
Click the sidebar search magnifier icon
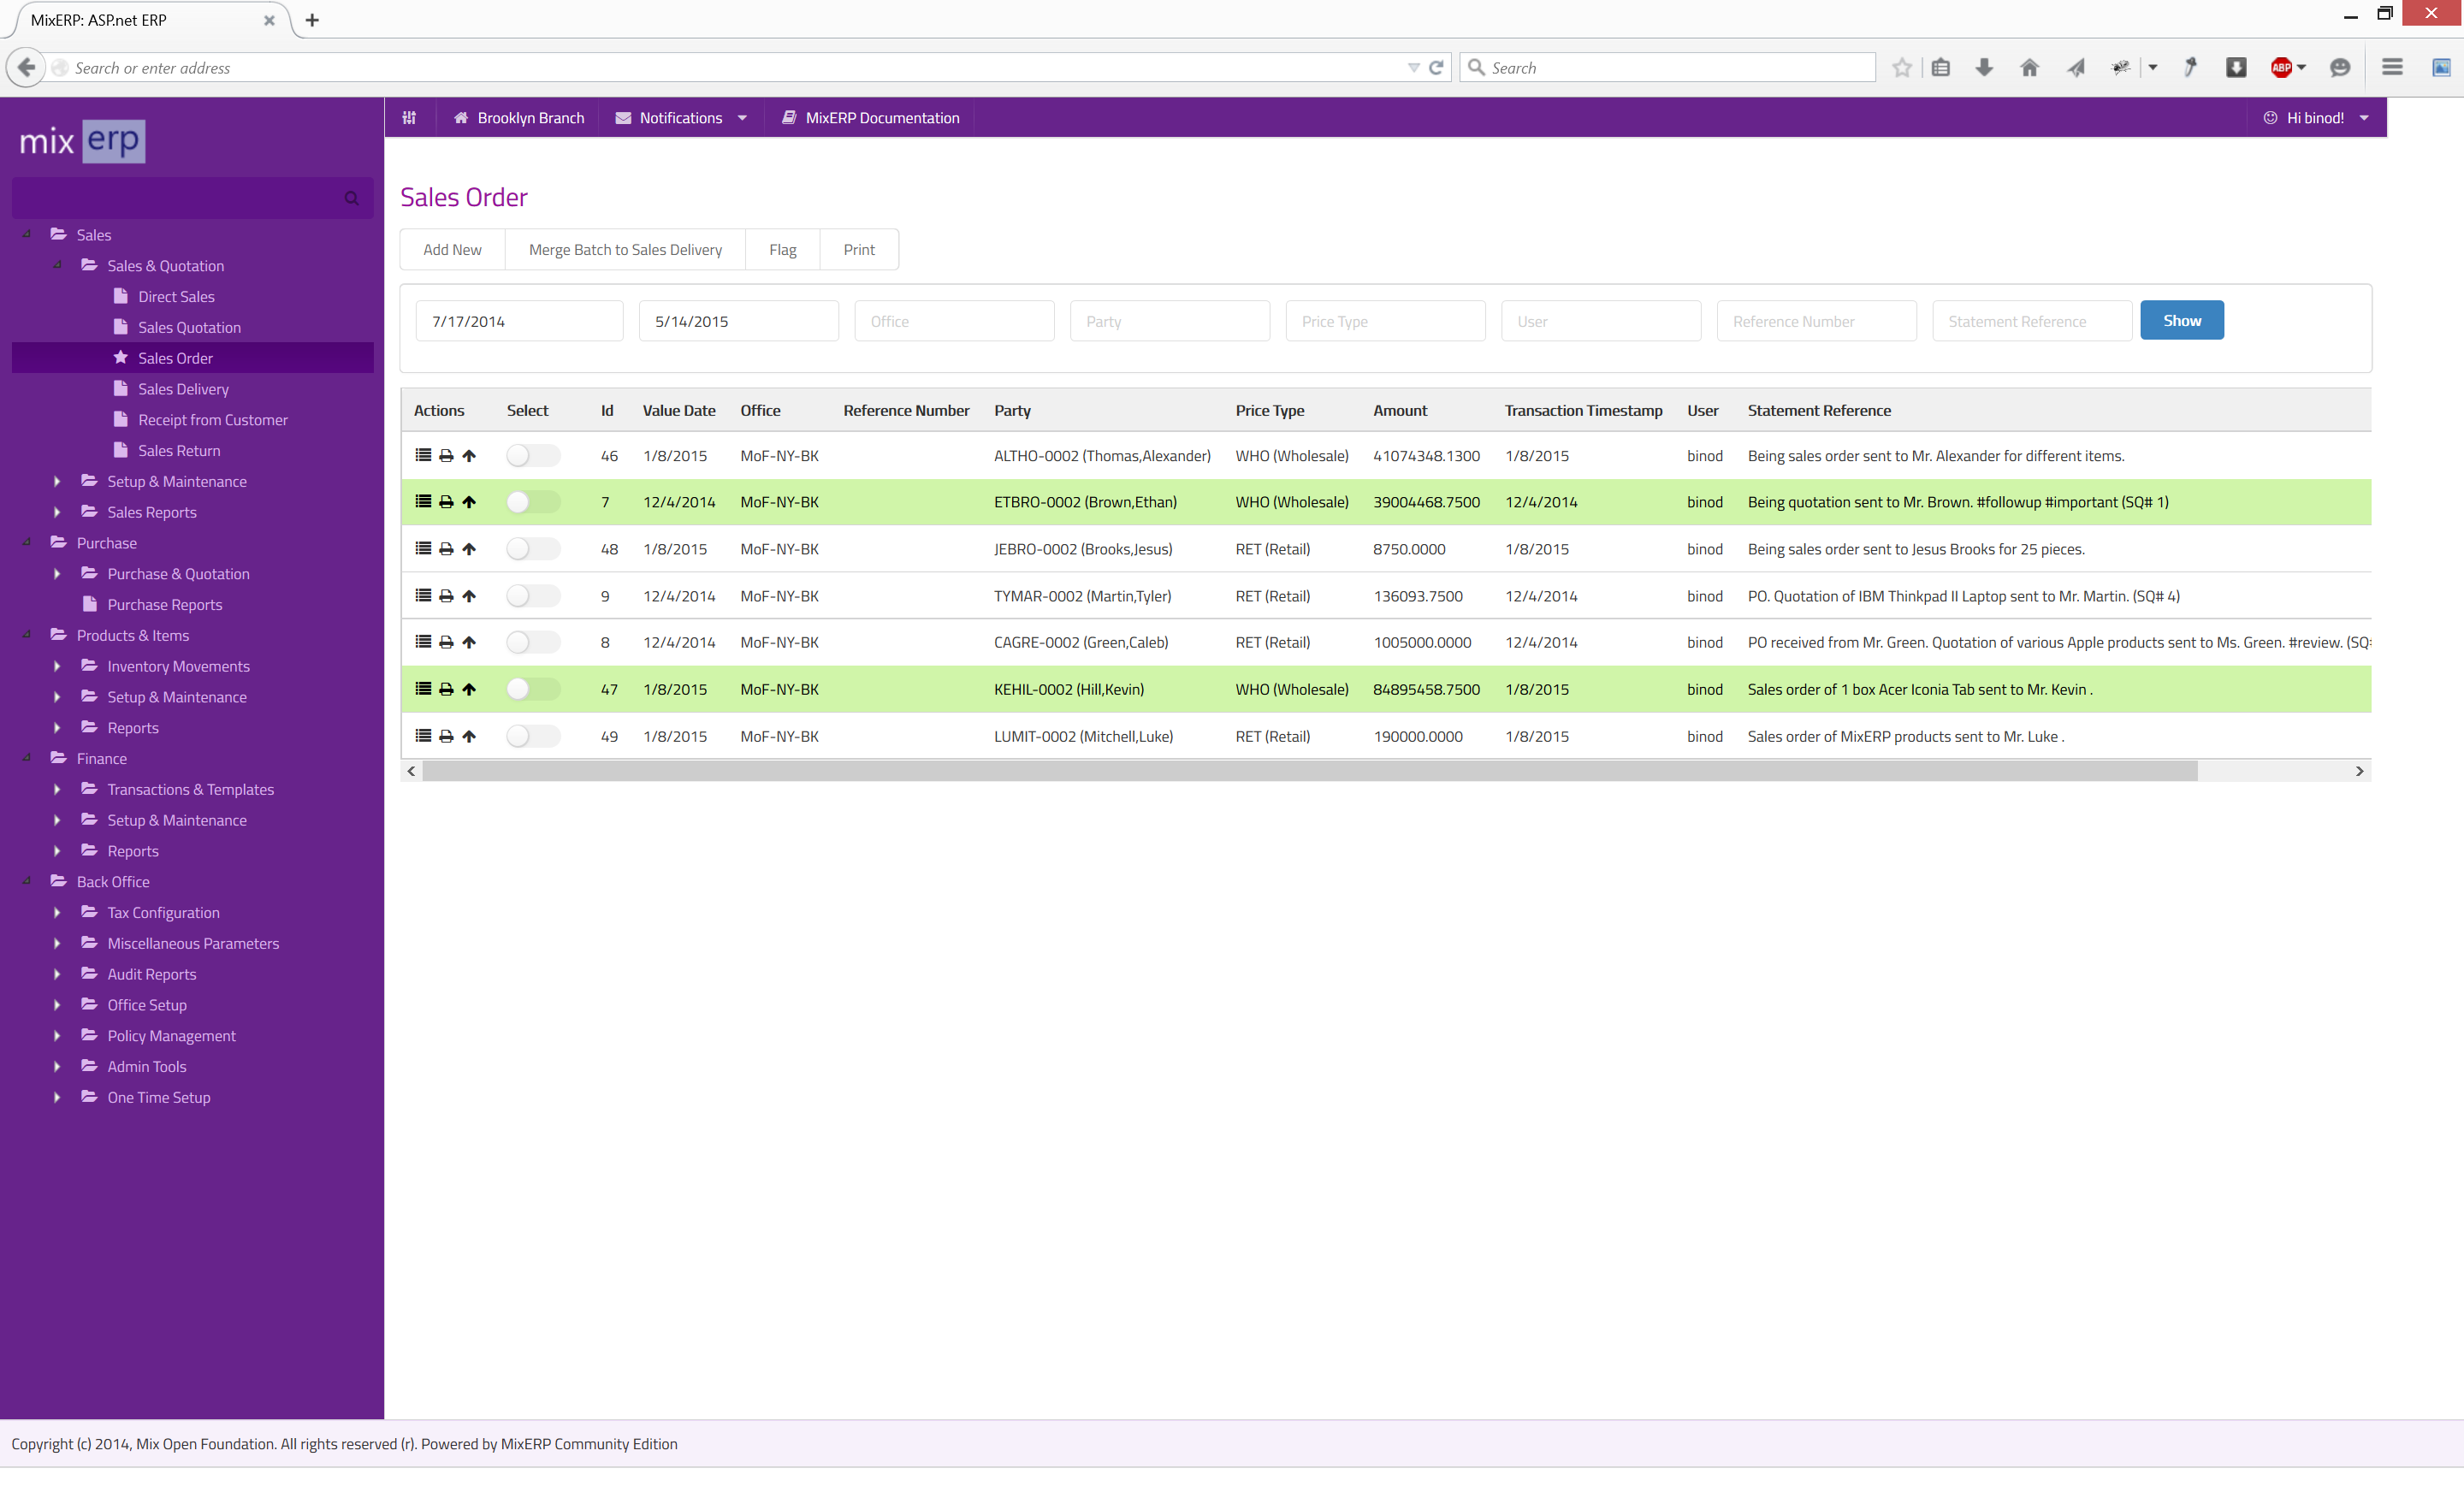click(351, 198)
